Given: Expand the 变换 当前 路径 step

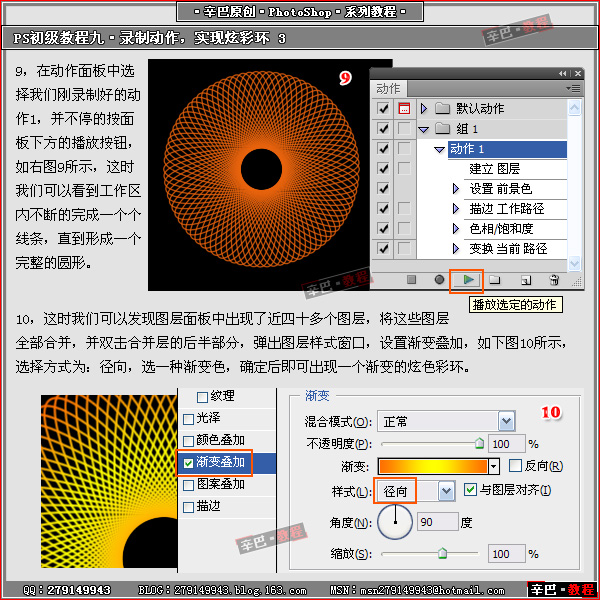Looking at the screenshot, I should point(455,248).
